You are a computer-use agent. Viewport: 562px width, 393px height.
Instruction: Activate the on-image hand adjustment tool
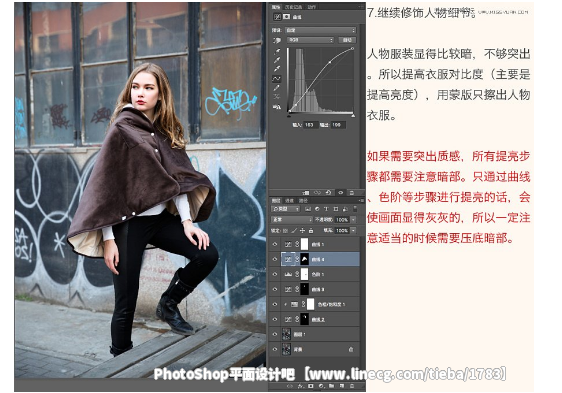coord(277,40)
